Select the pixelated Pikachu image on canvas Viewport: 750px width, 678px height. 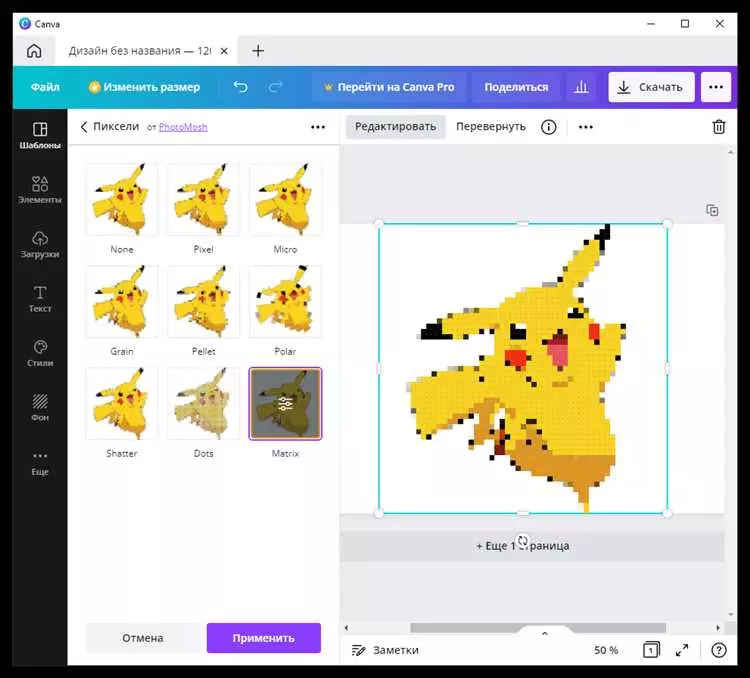(523, 368)
